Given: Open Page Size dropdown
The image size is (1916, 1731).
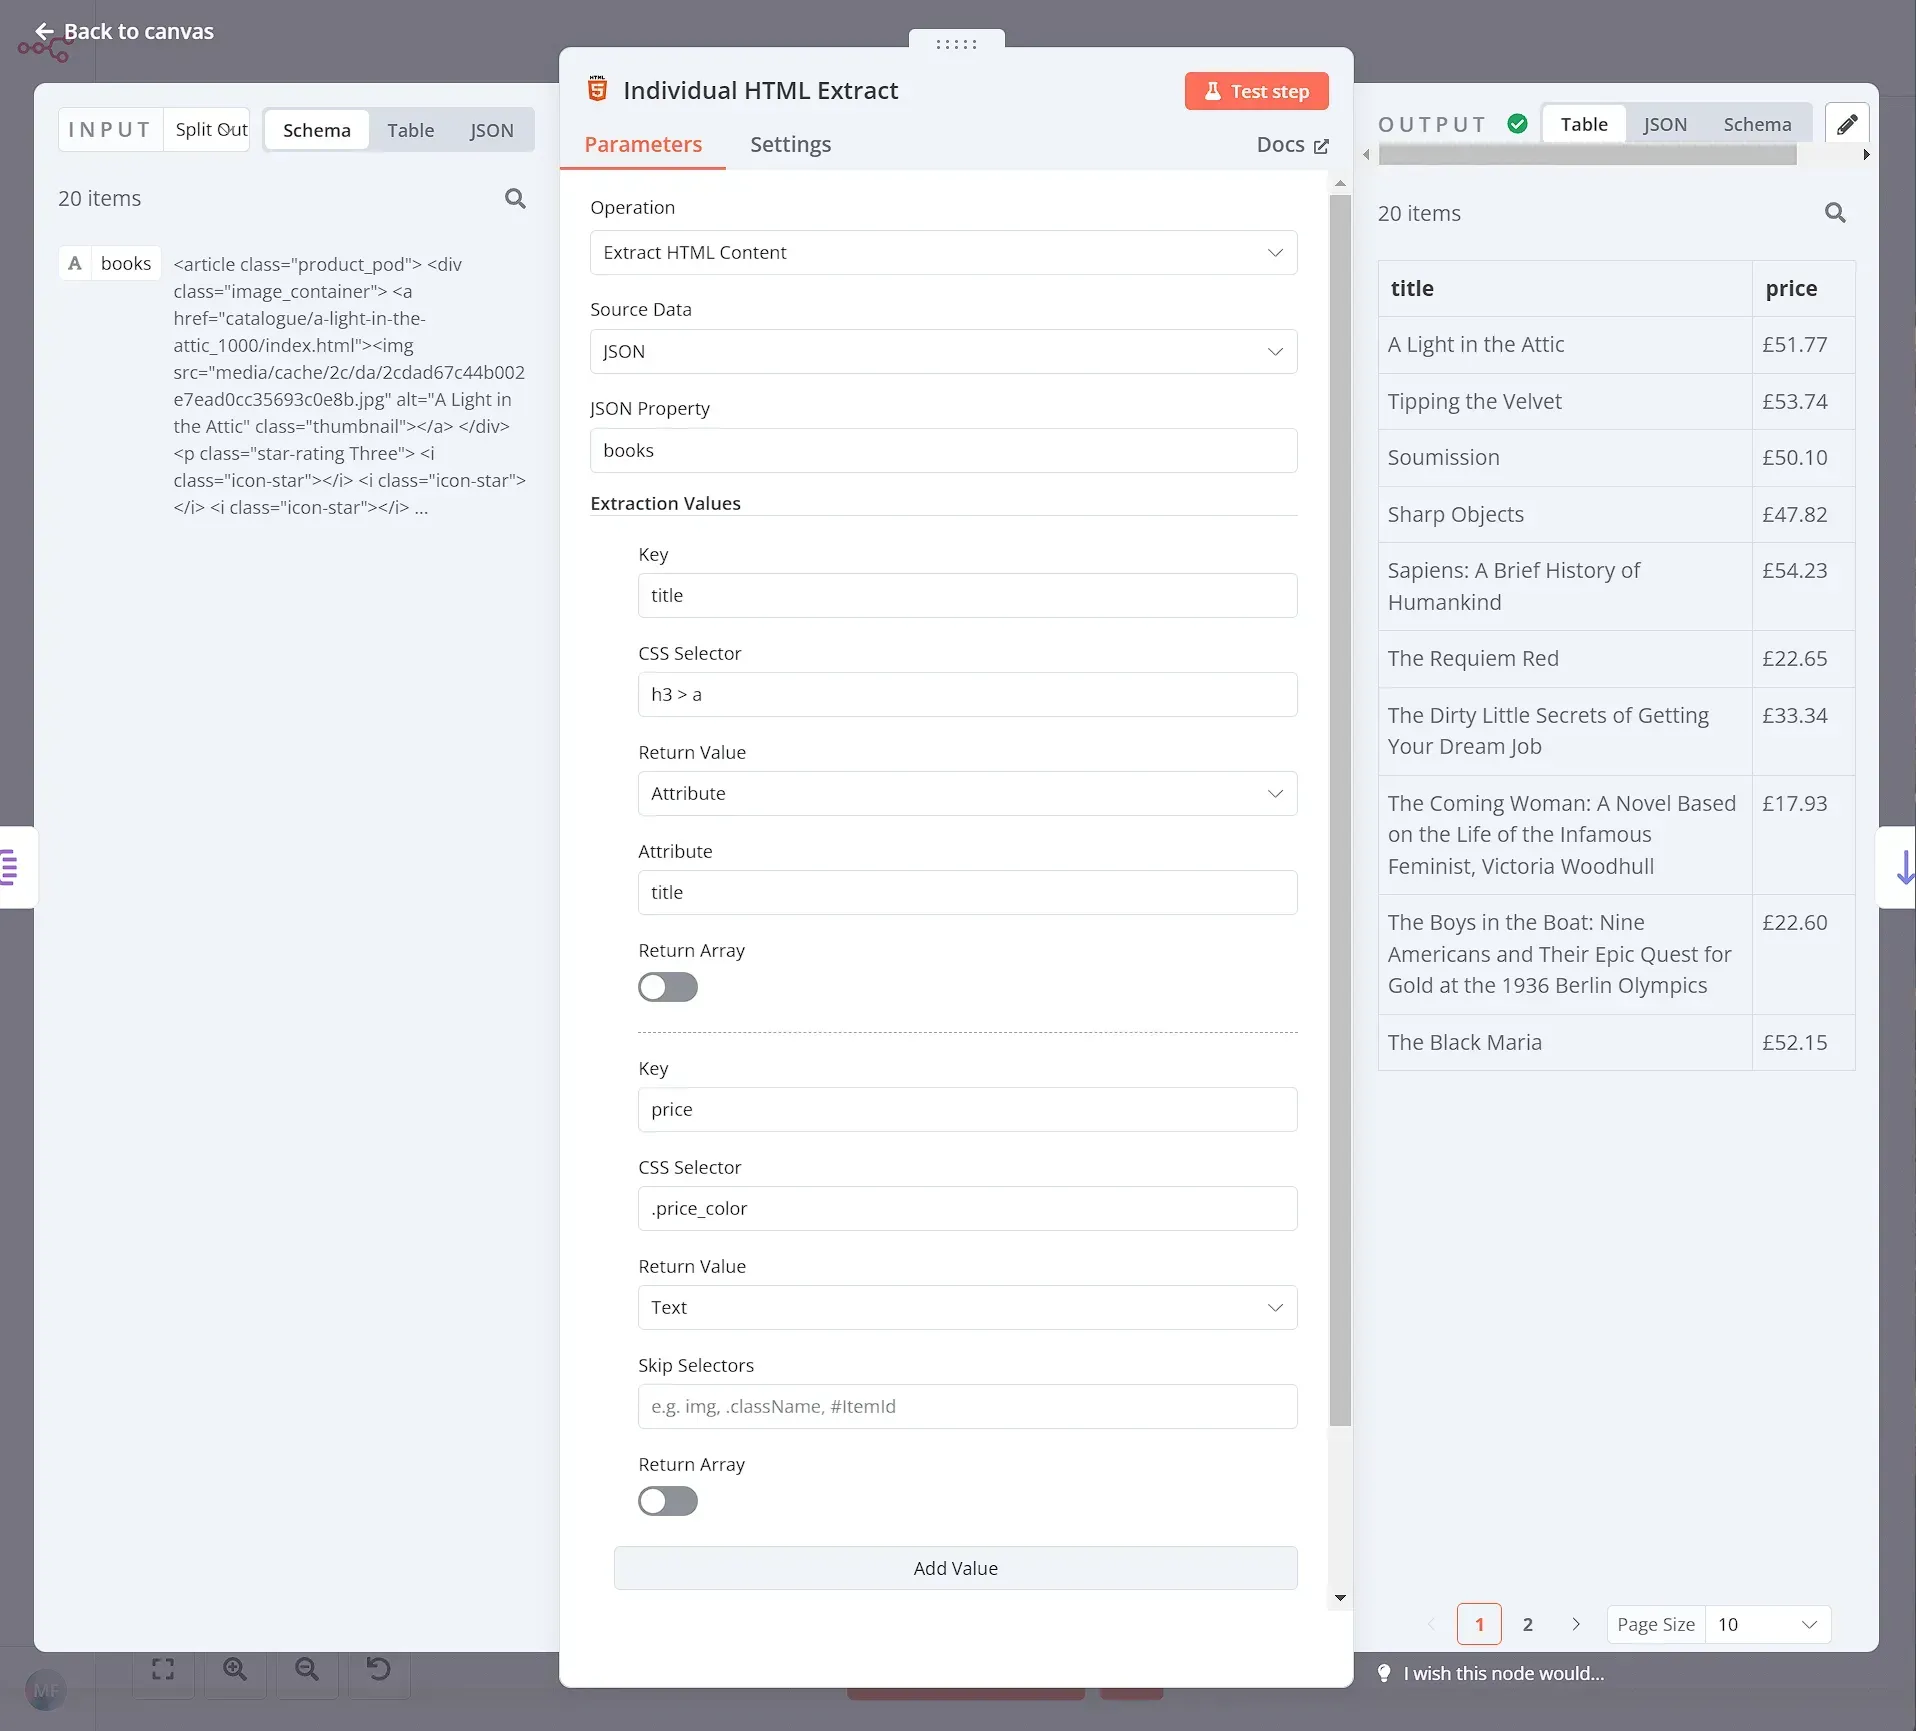Looking at the screenshot, I should [1767, 1624].
